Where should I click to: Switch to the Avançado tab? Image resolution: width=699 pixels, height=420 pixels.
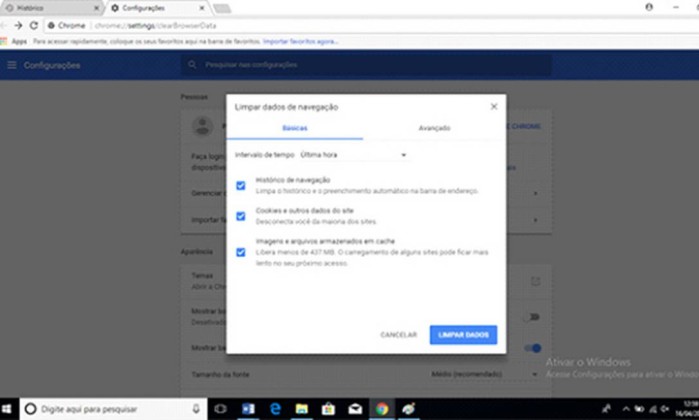pos(434,128)
